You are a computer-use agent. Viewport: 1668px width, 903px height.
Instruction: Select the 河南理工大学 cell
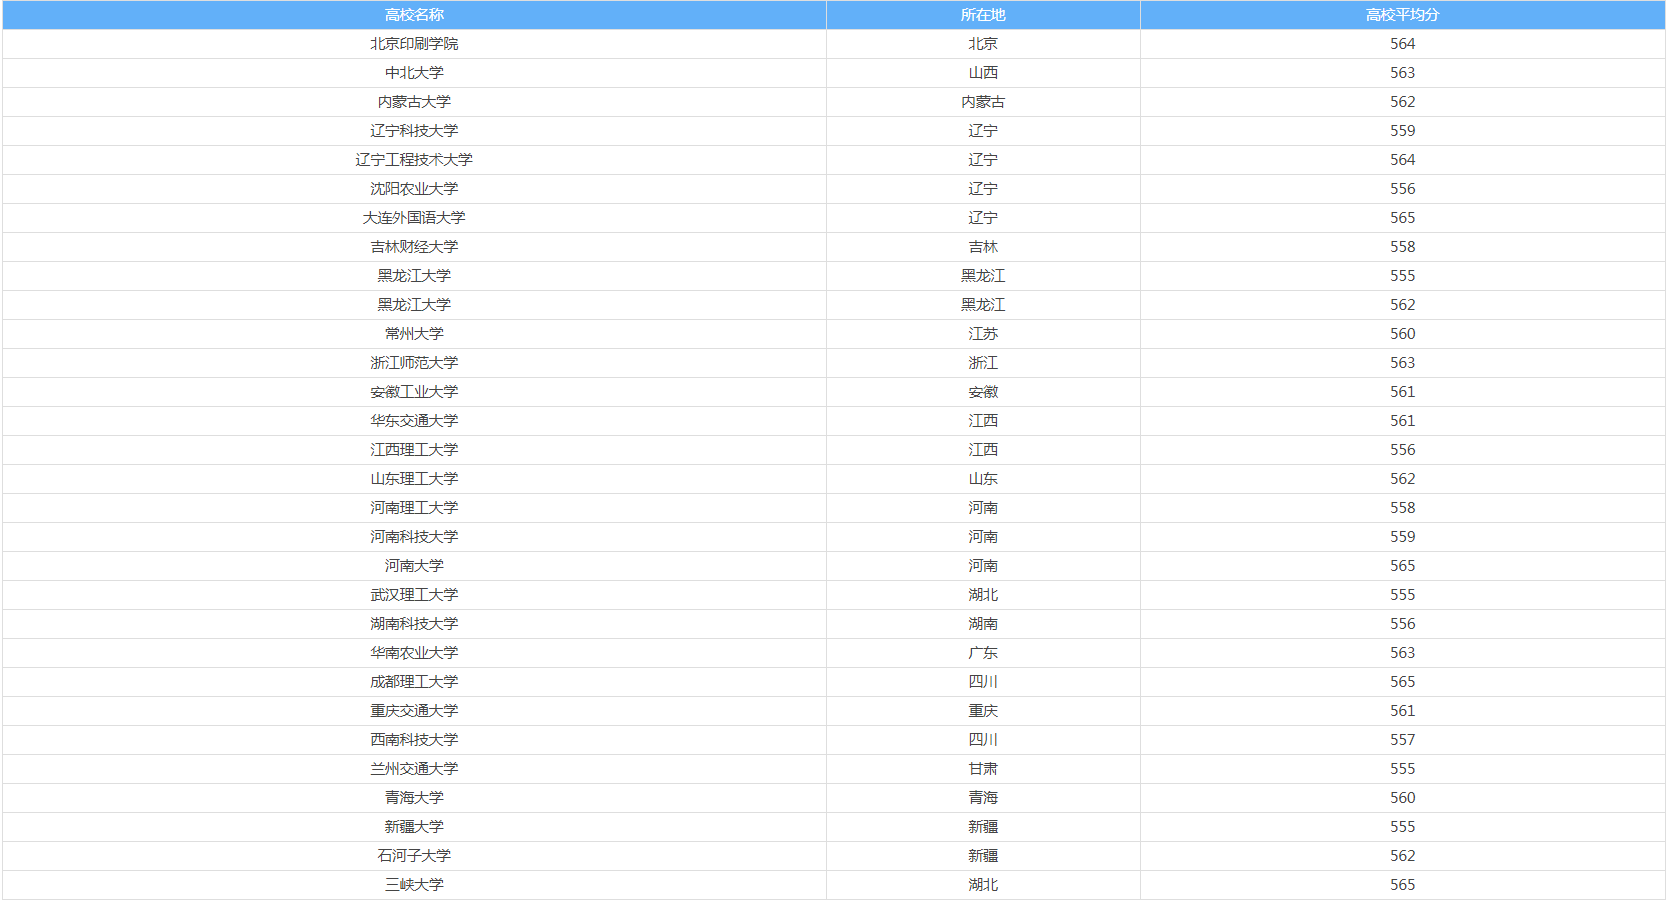pos(414,508)
